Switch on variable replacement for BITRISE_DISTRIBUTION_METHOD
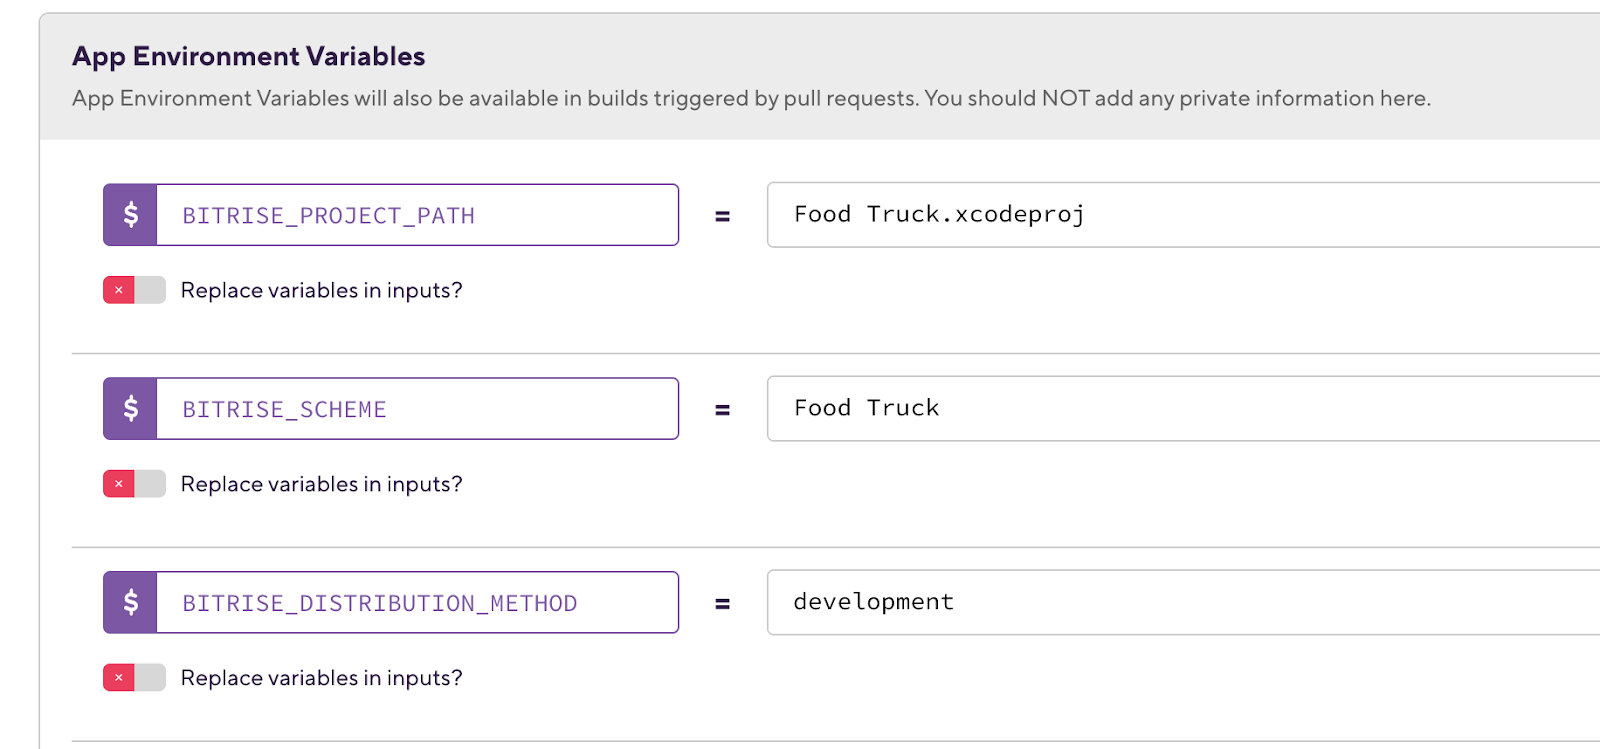The image size is (1600, 749). click(x=134, y=678)
